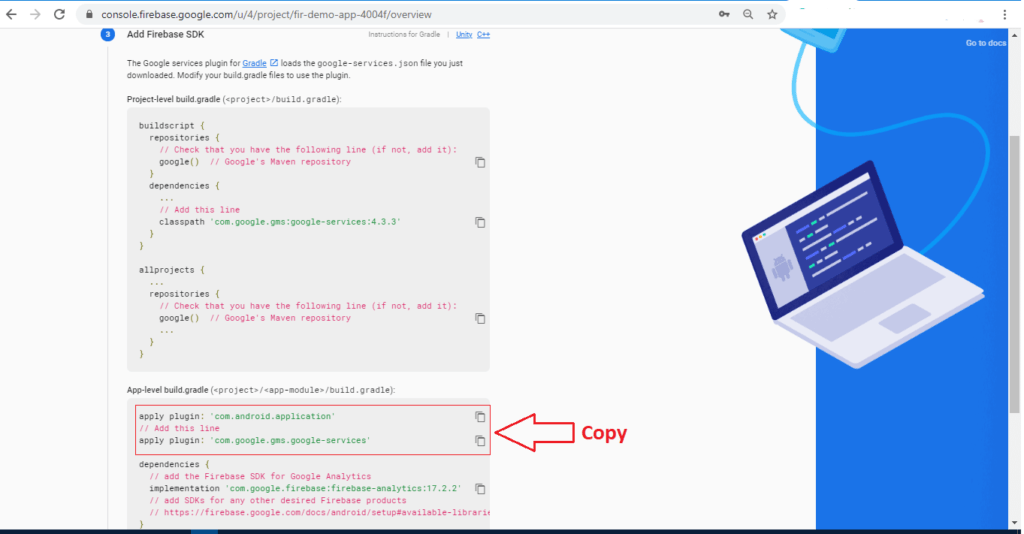Copy the buildscript google() repository line

coord(480,163)
